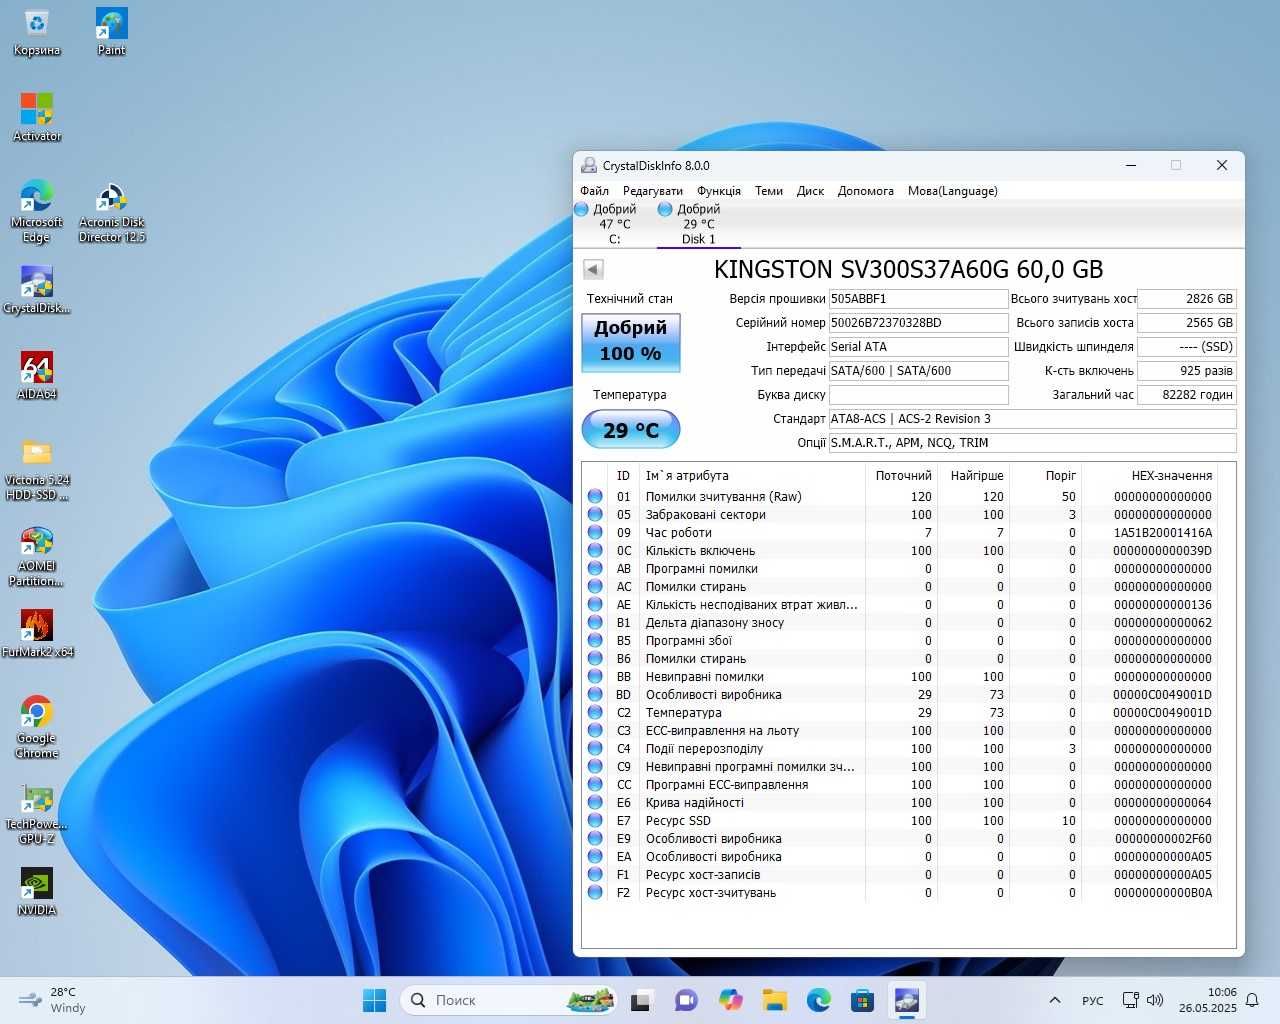Click the power-on count 925 разів
The width and height of the screenshot is (1280, 1024).
(1187, 371)
